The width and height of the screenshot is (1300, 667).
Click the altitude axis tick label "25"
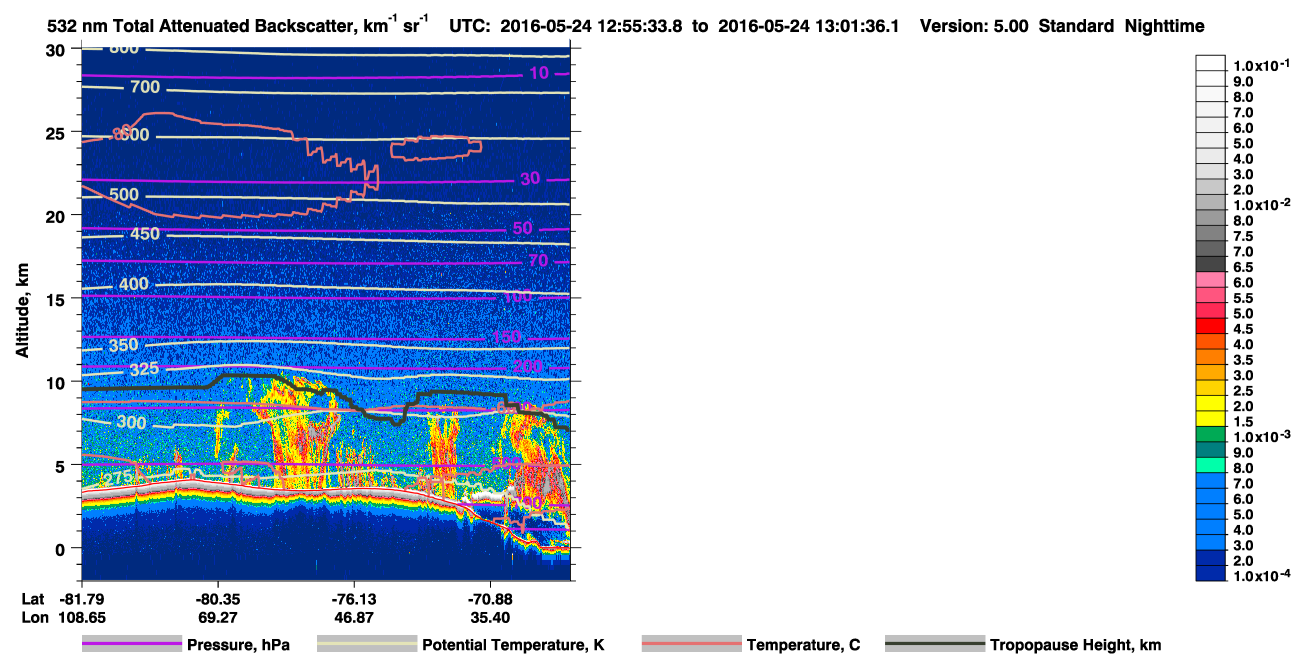pos(58,132)
